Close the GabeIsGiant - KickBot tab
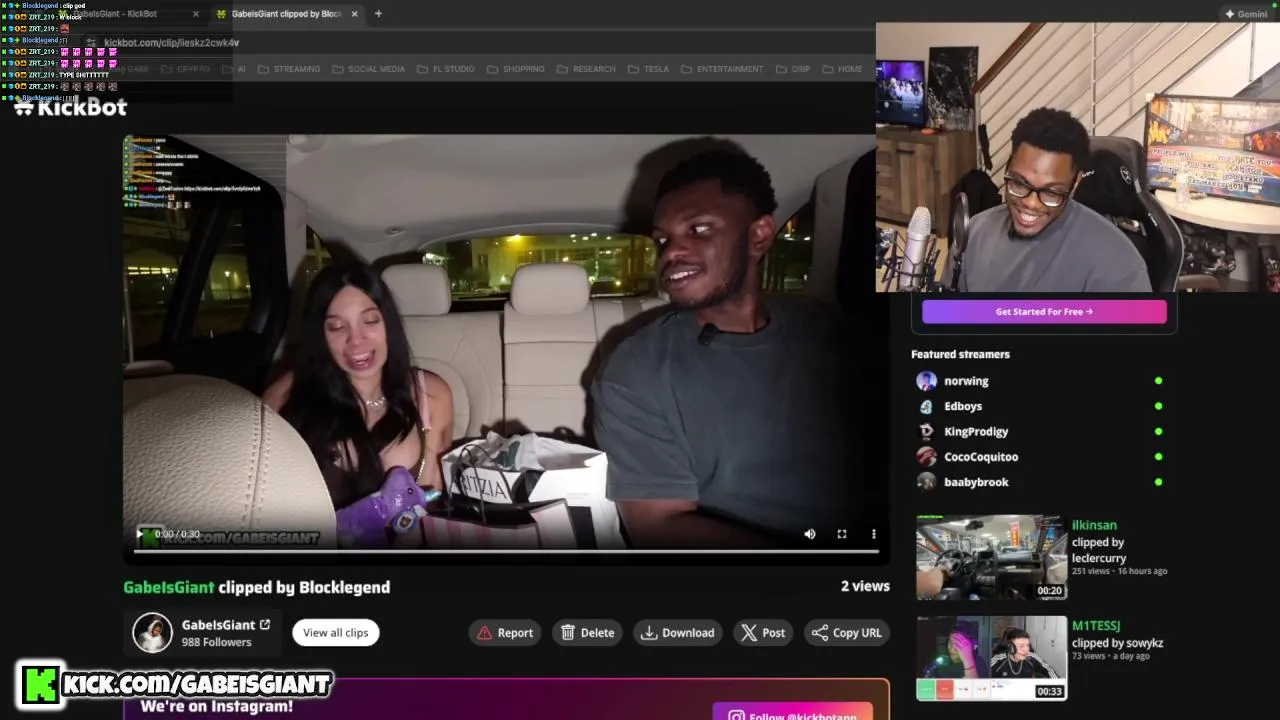 pyautogui.click(x=196, y=14)
